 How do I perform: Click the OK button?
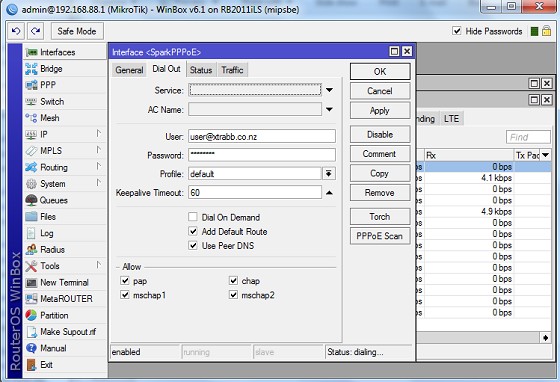[380, 71]
